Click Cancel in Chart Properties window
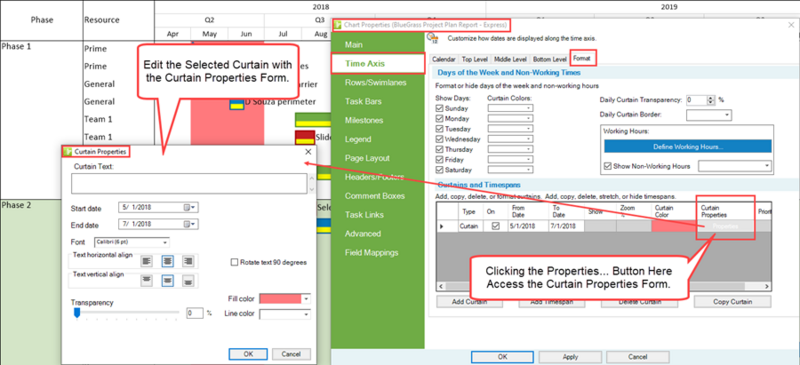The height and width of the screenshot is (365, 800). pos(638,356)
